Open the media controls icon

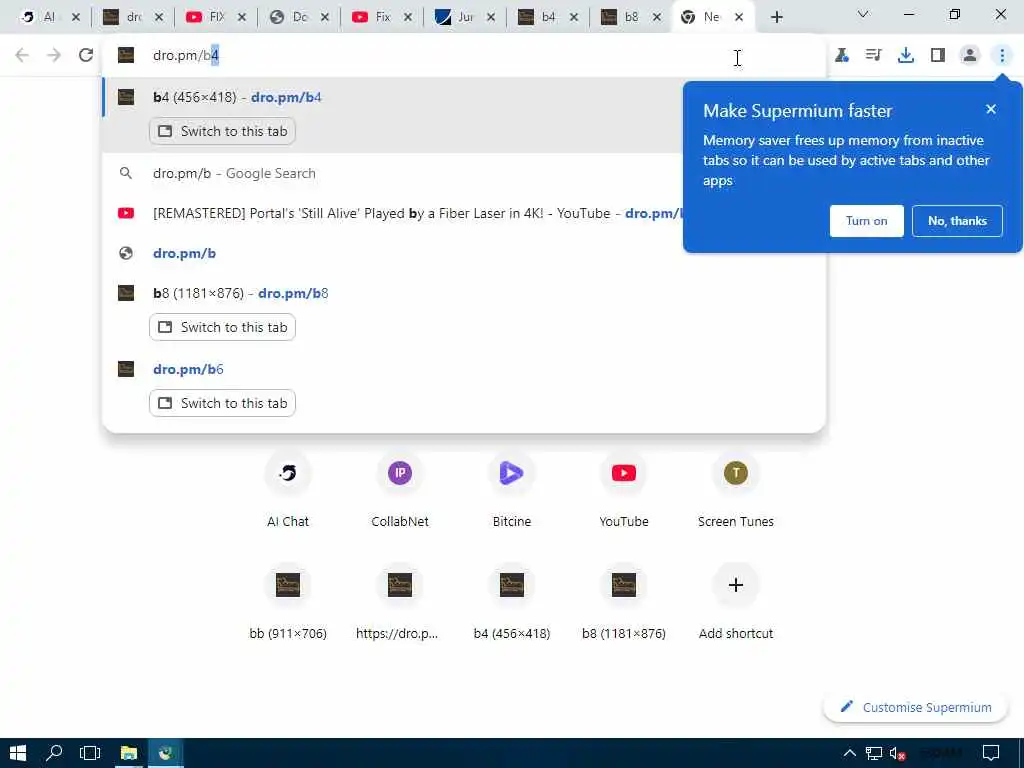coord(874,56)
